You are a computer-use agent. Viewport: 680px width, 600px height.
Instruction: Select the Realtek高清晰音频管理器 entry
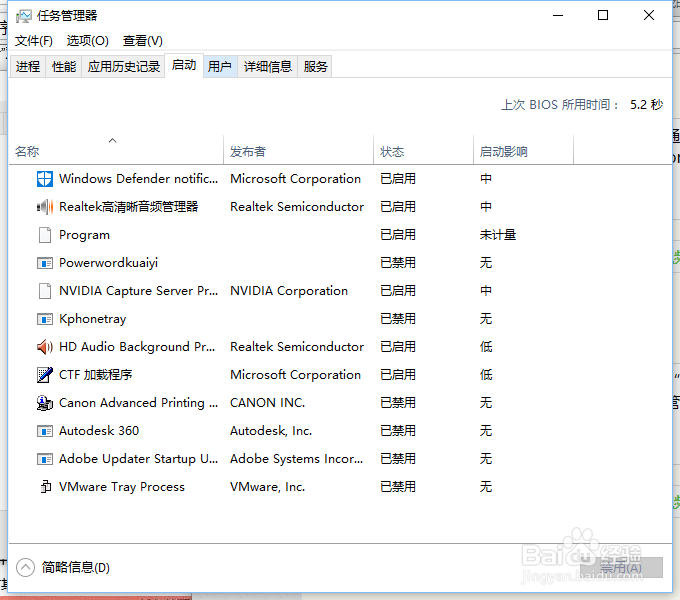[128, 207]
